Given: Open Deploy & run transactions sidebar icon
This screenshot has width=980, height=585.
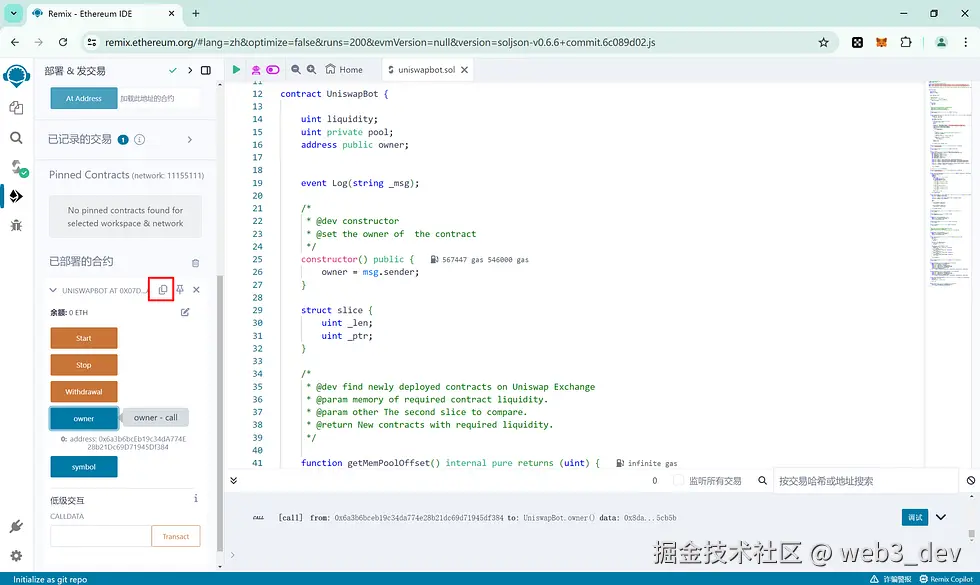Looking at the screenshot, I should click(16, 196).
